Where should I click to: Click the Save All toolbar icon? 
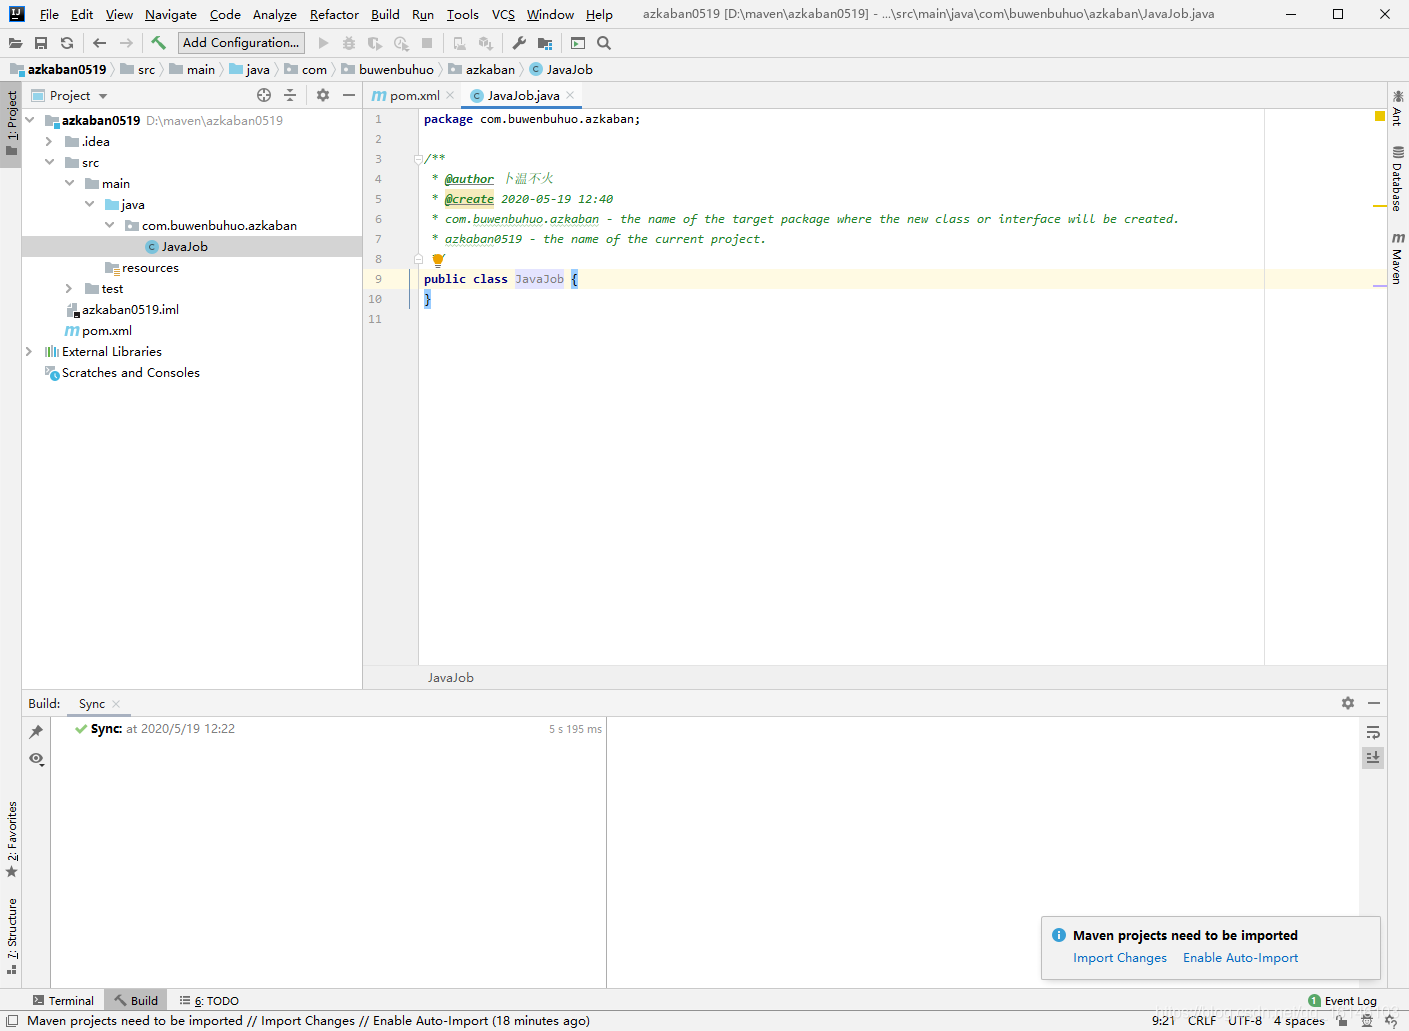click(41, 43)
